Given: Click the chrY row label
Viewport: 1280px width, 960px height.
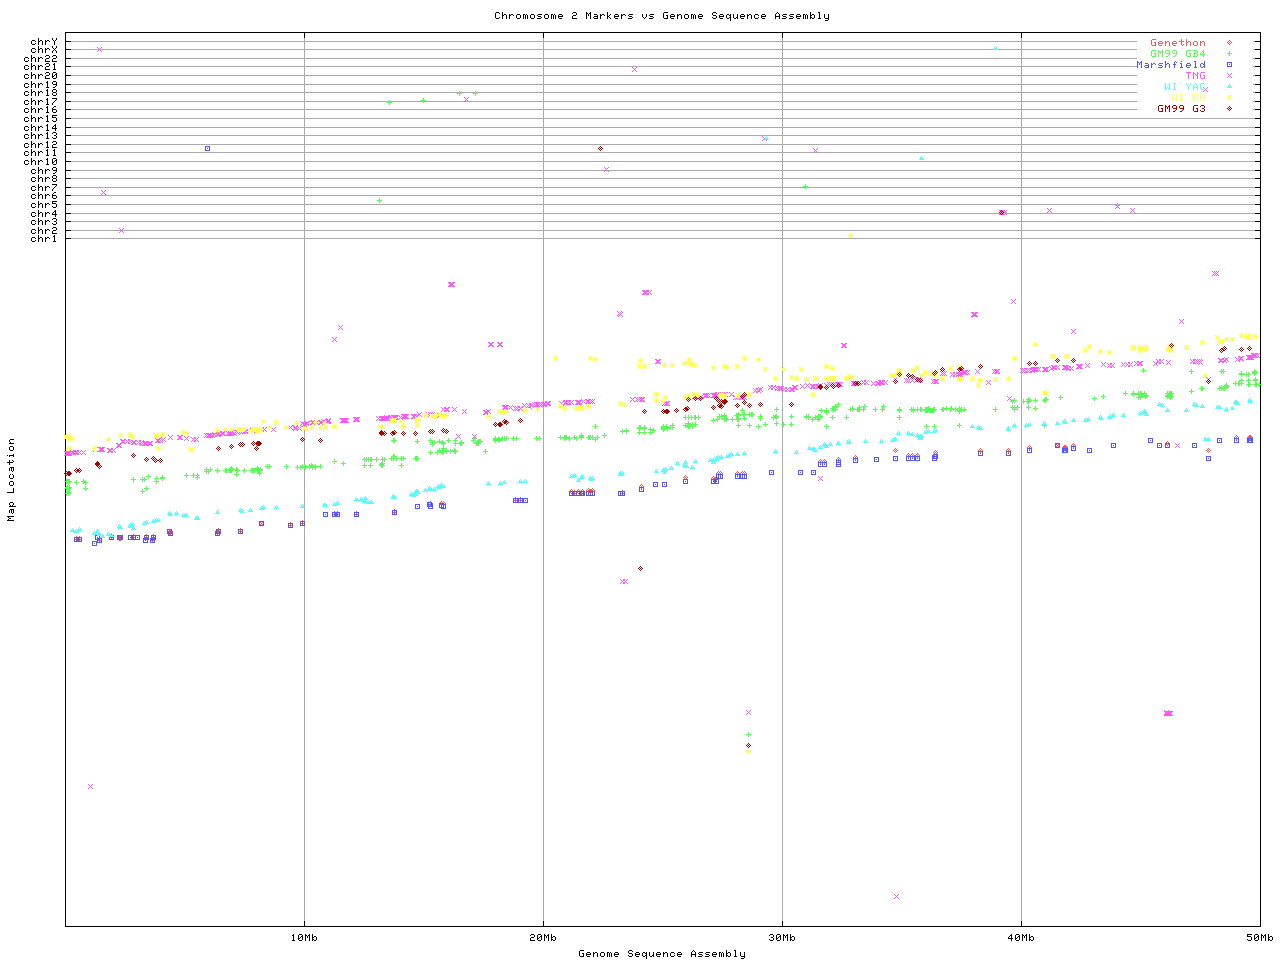Looking at the screenshot, I should 44,42.
